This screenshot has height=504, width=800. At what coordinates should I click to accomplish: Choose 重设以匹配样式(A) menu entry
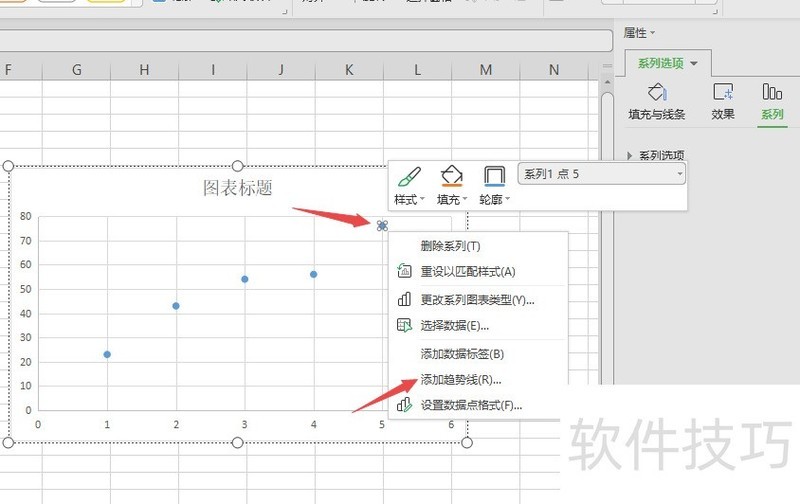click(478, 271)
